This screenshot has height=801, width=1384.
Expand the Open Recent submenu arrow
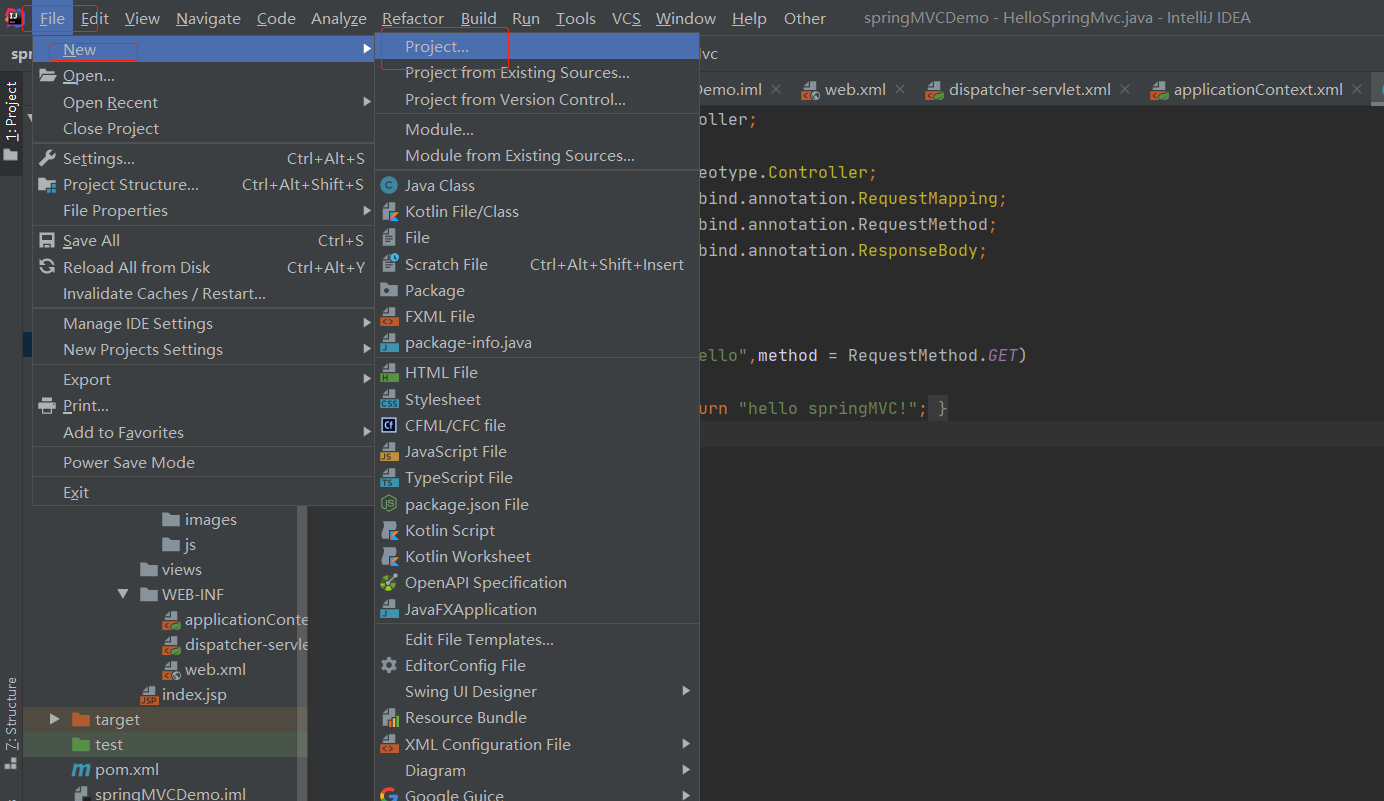[x=367, y=102]
